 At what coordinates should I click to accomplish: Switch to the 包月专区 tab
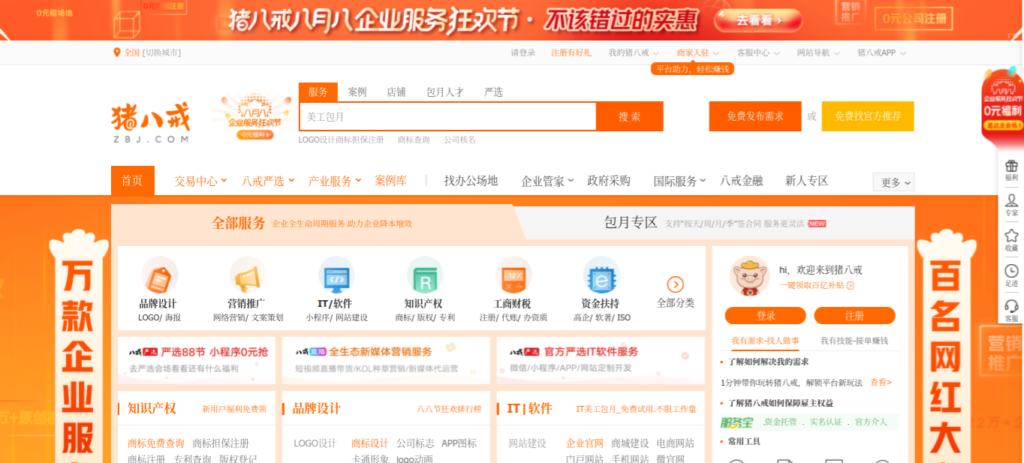(715, 223)
